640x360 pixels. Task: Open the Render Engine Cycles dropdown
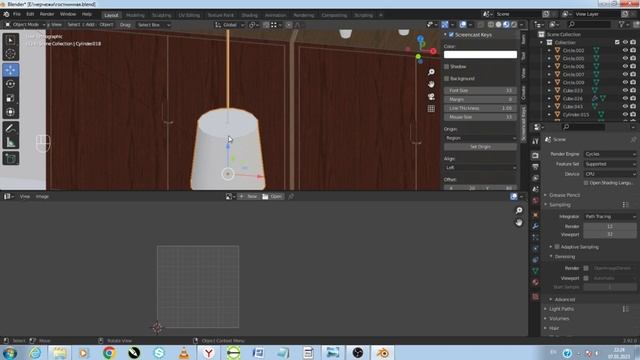[x=610, y=154]
